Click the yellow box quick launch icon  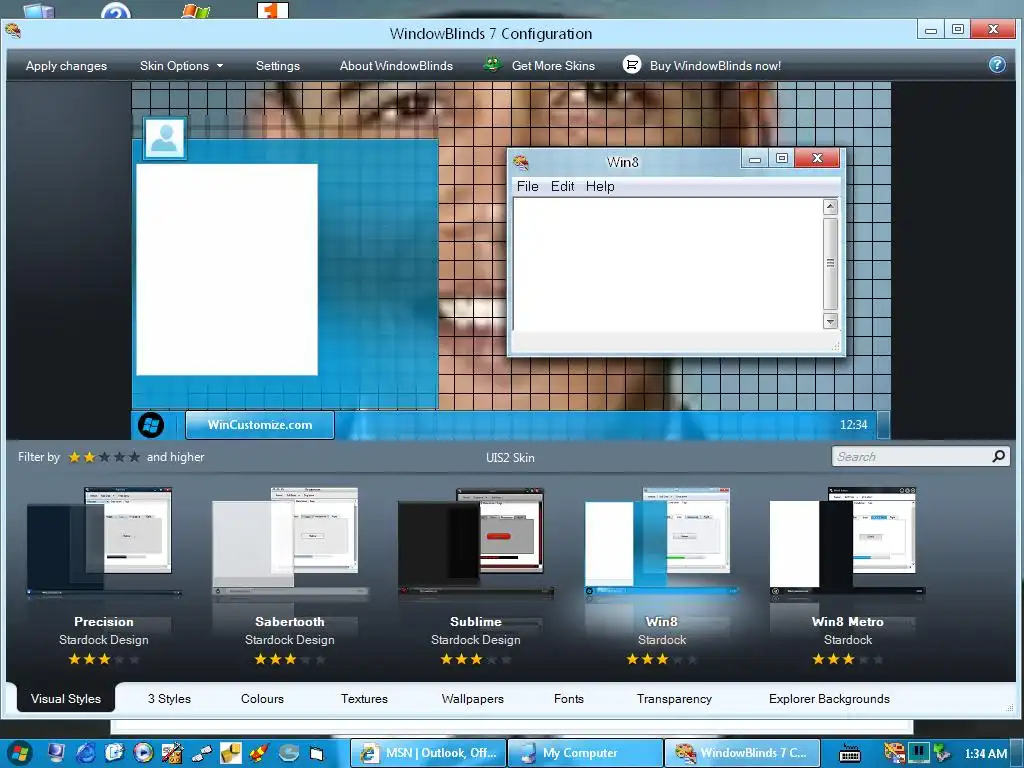(230, 753)
